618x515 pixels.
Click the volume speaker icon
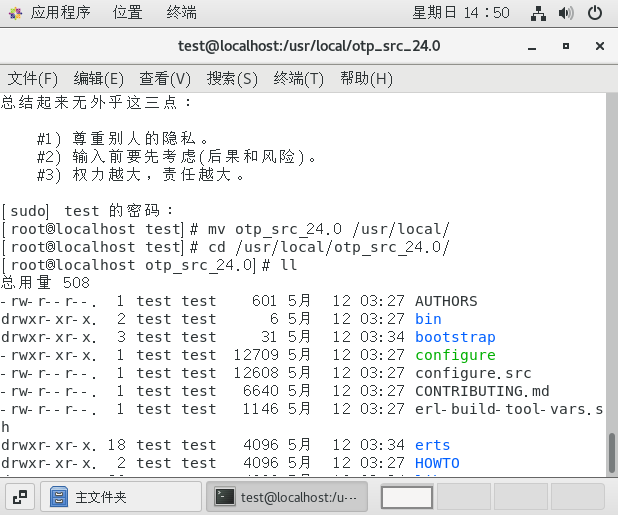point(566,13)
